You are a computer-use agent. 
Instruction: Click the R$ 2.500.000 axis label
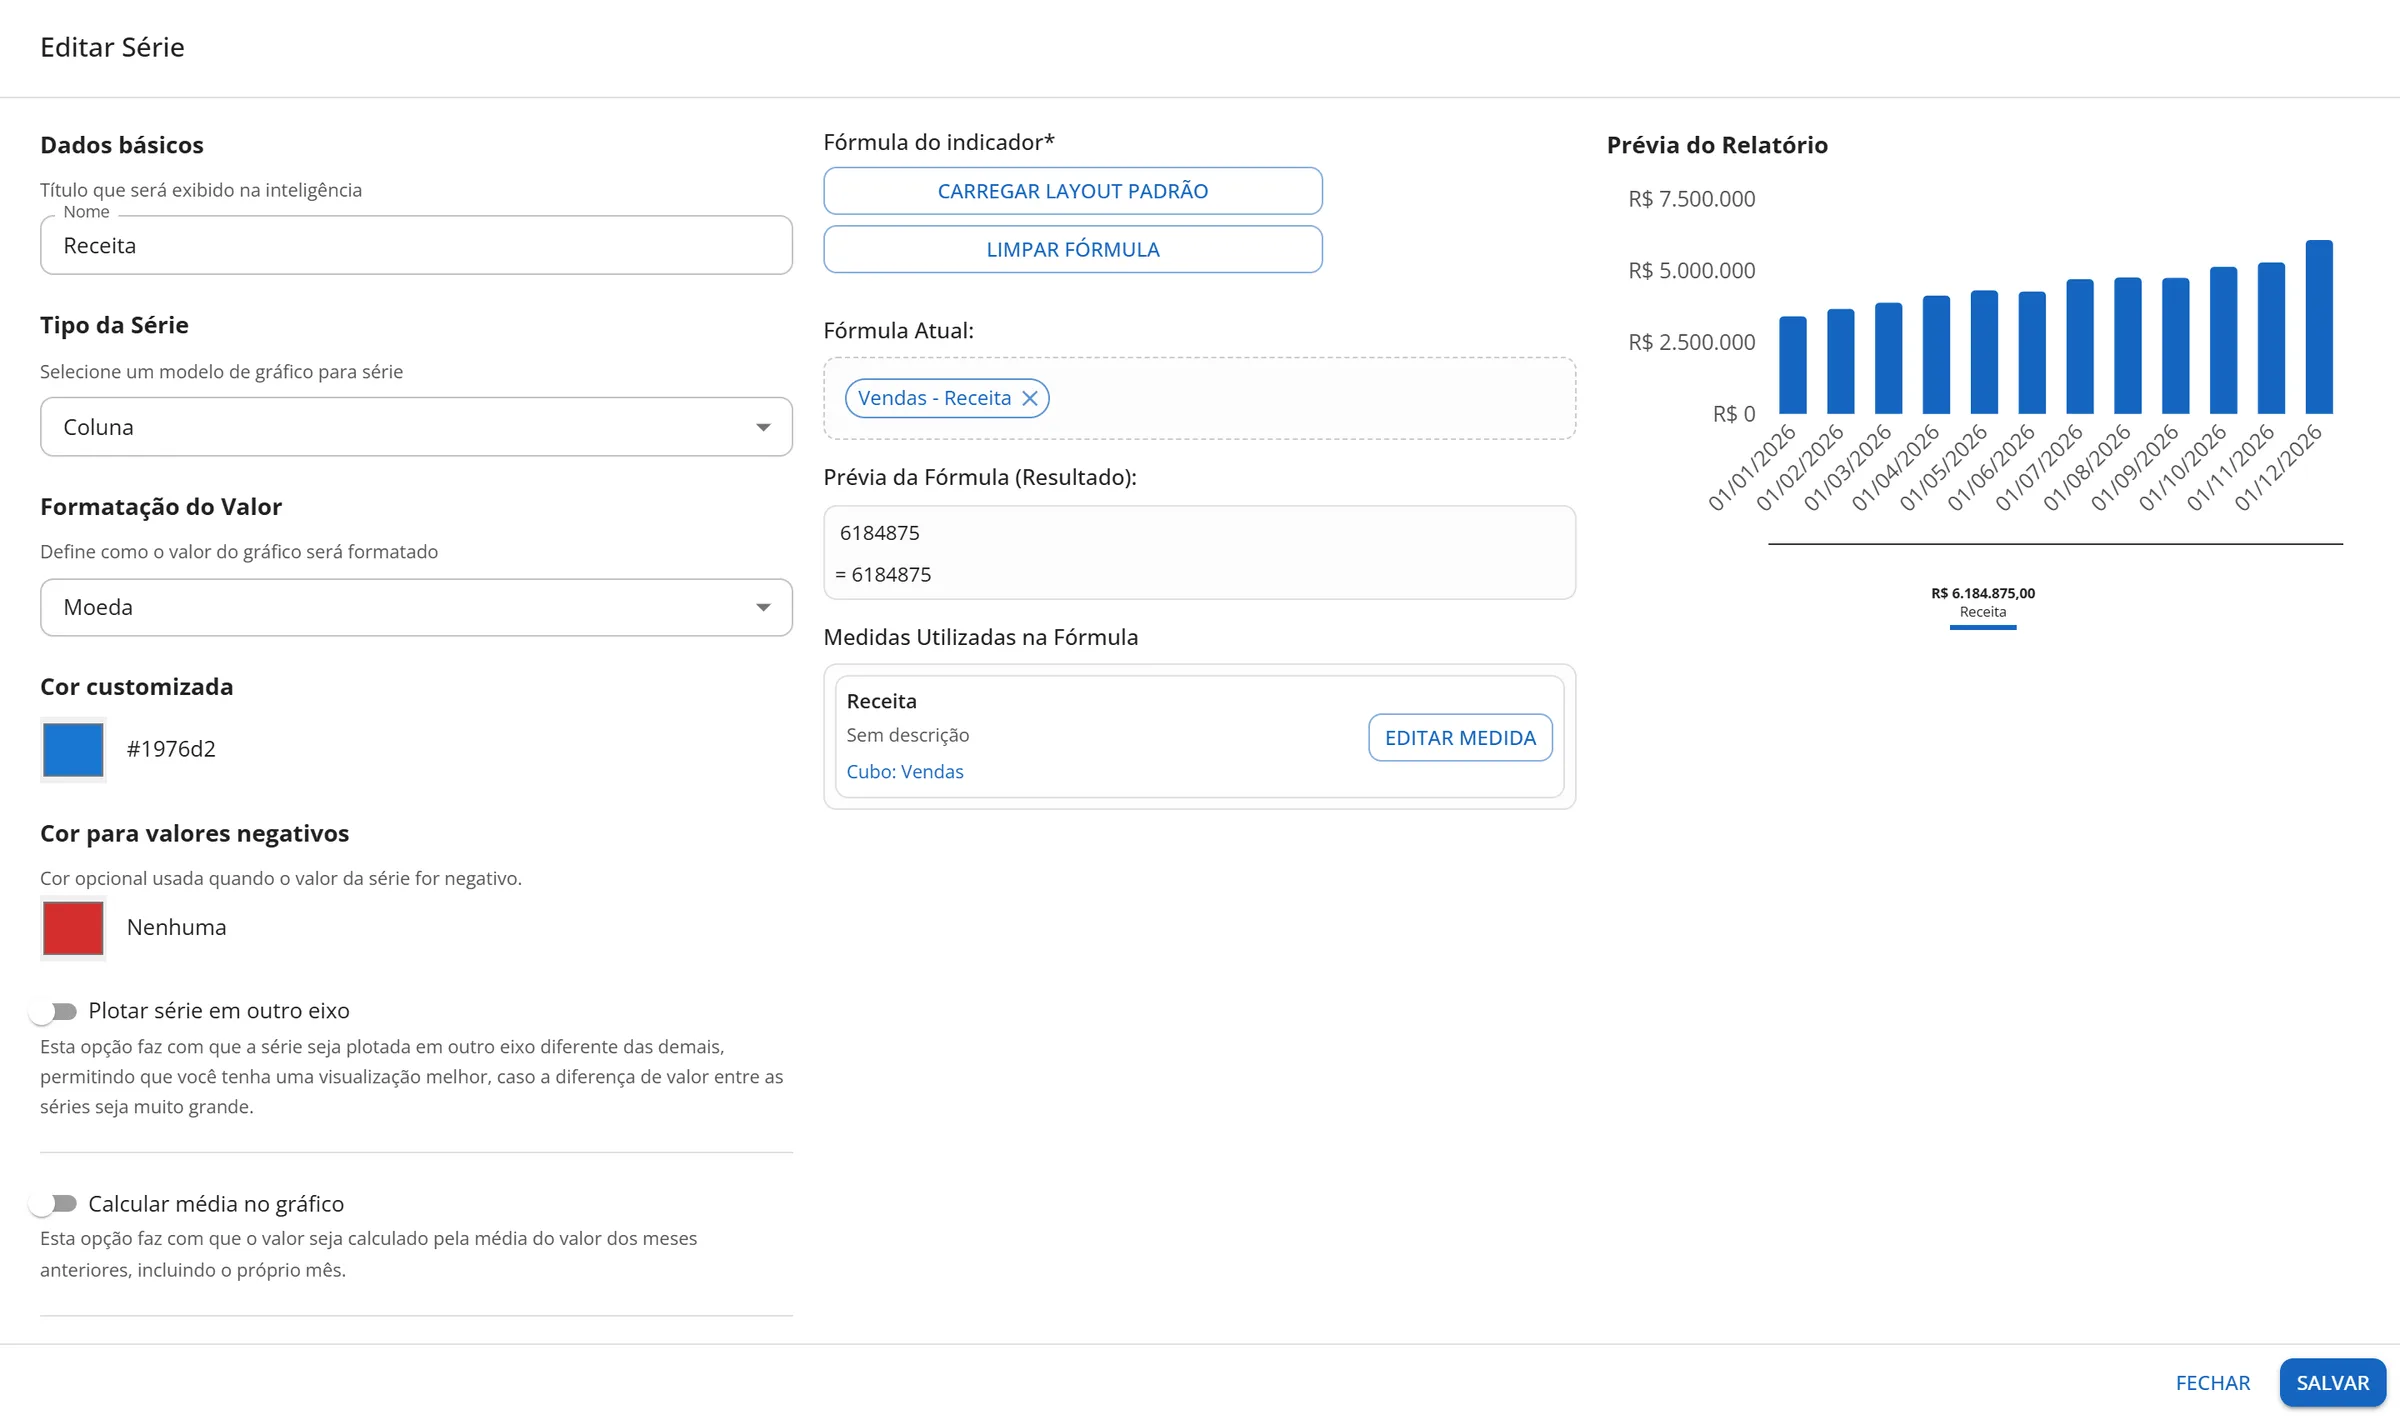click(x=1691, y=342)
